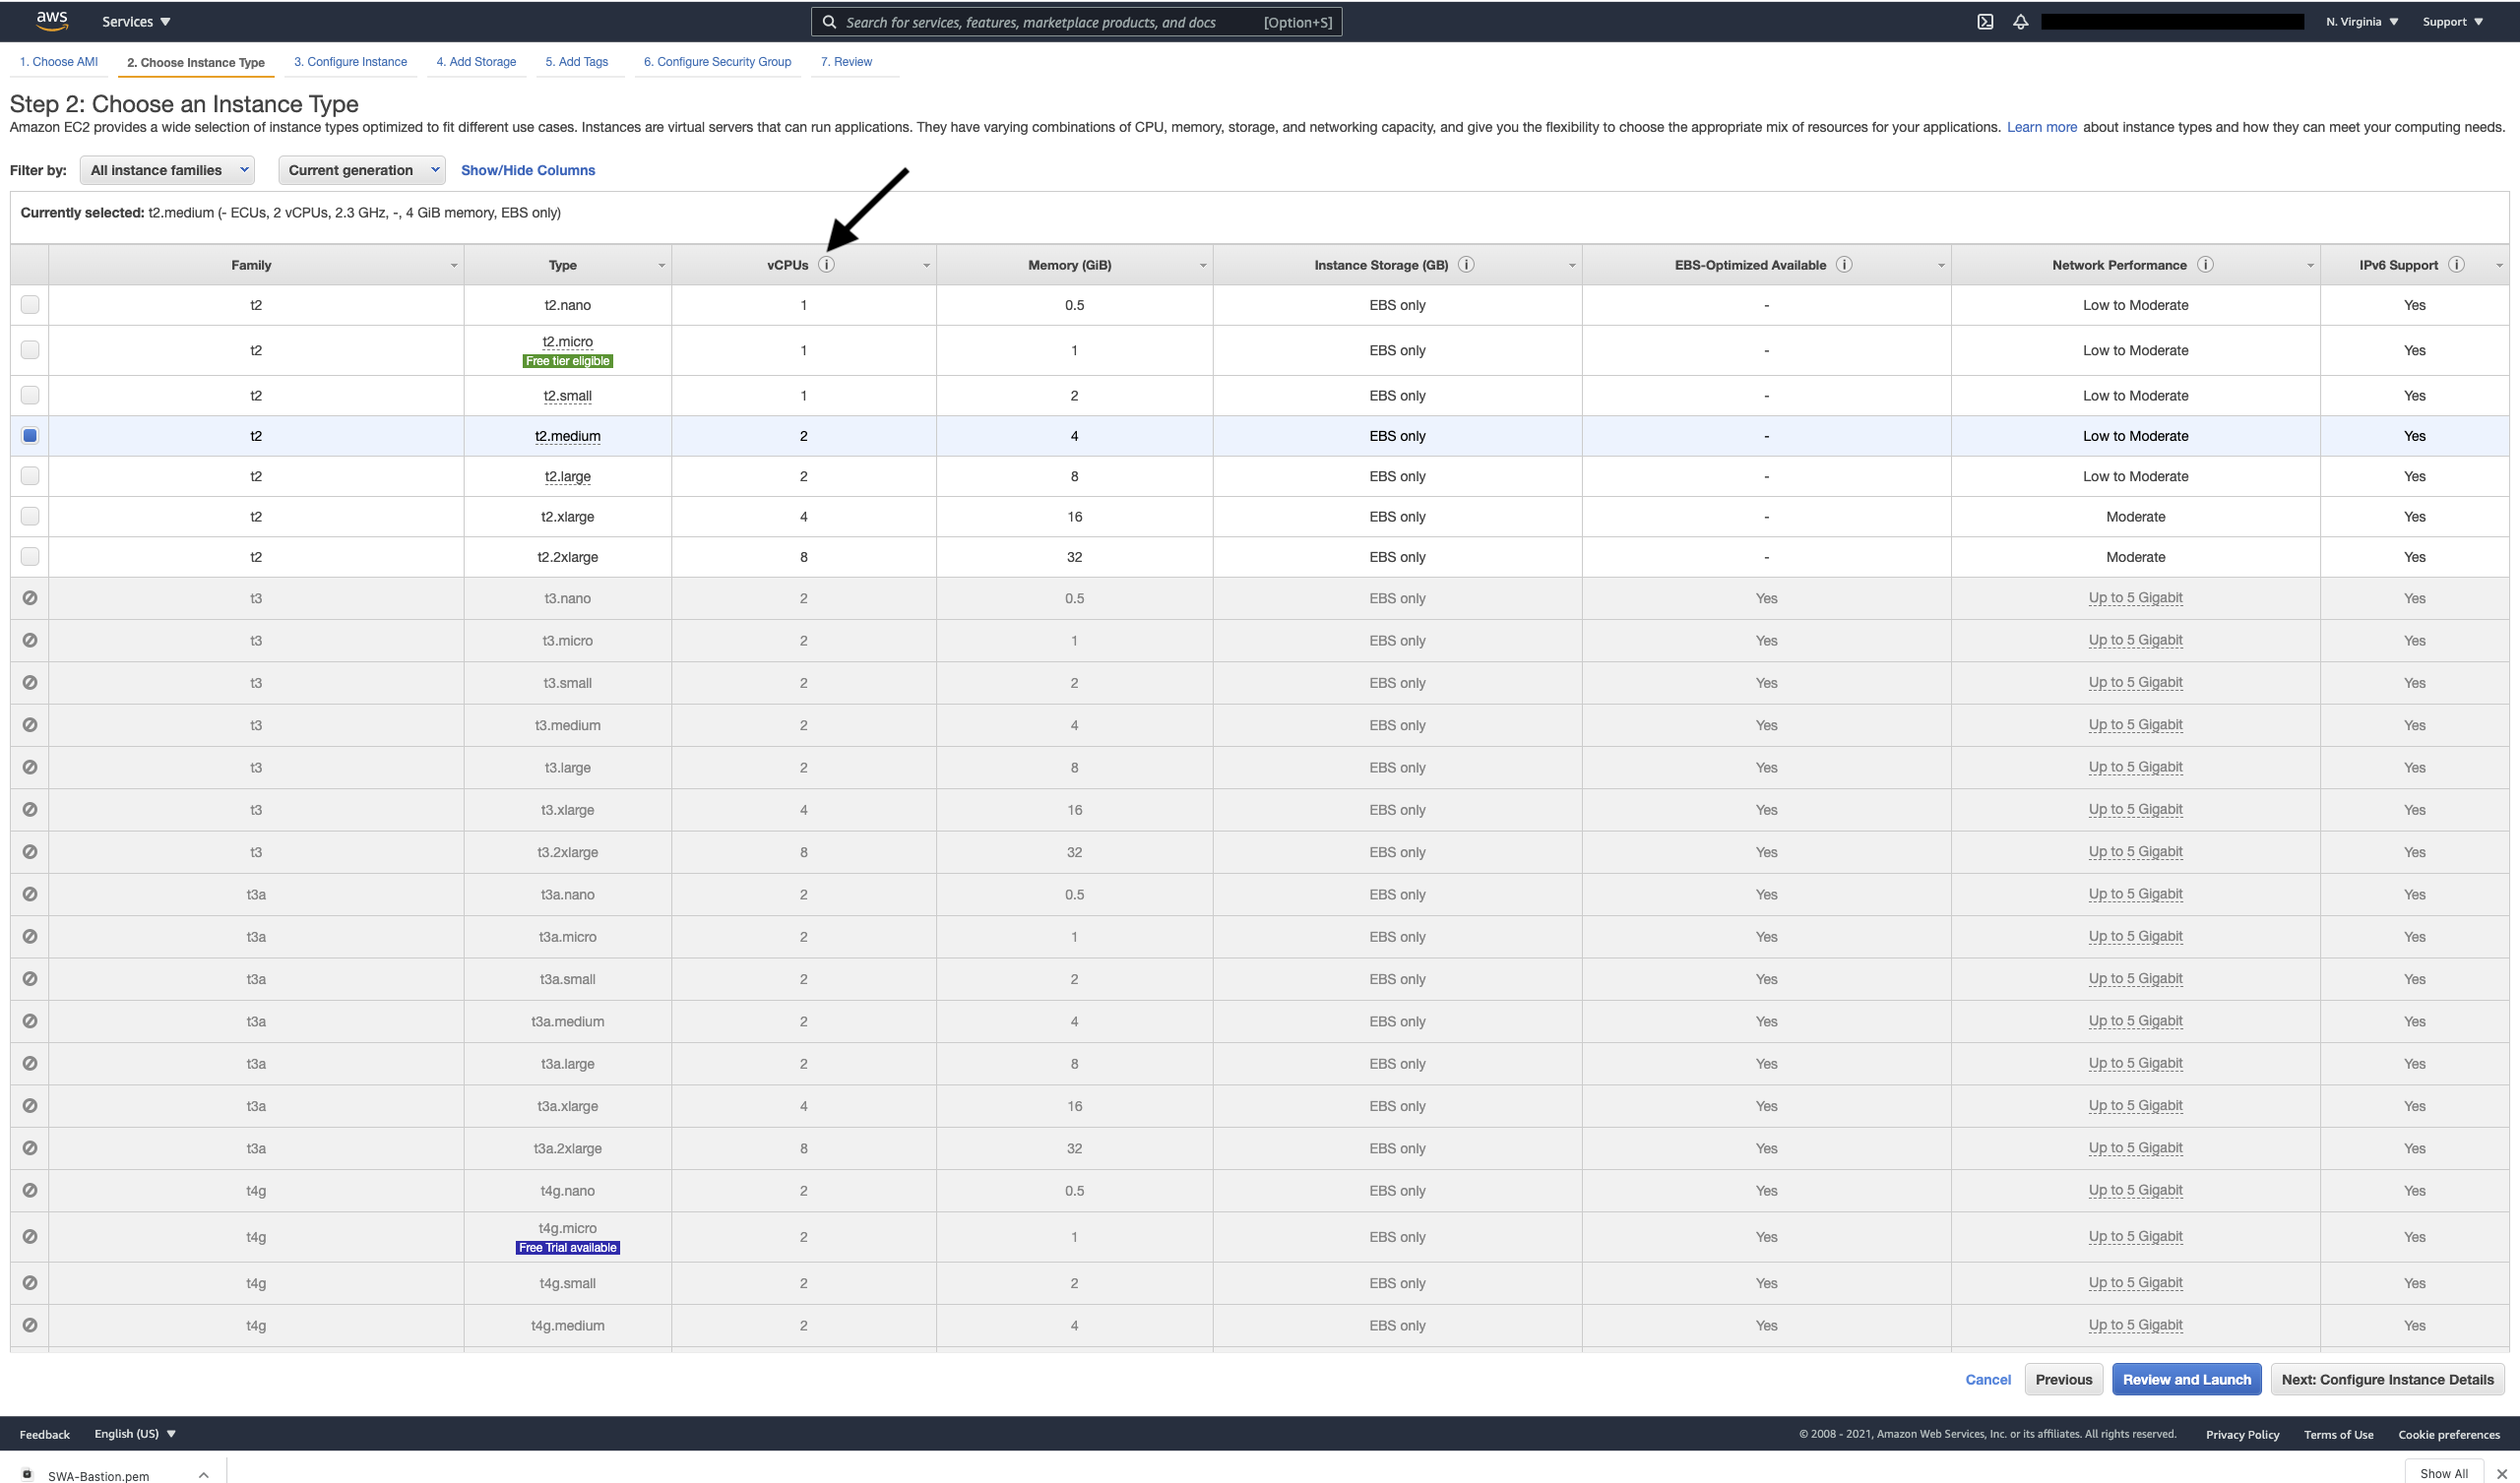The height and width of the screenshot is (1483, 2520).
Task: Open the N. Virginia region menu
Action: coord(2361,22)
